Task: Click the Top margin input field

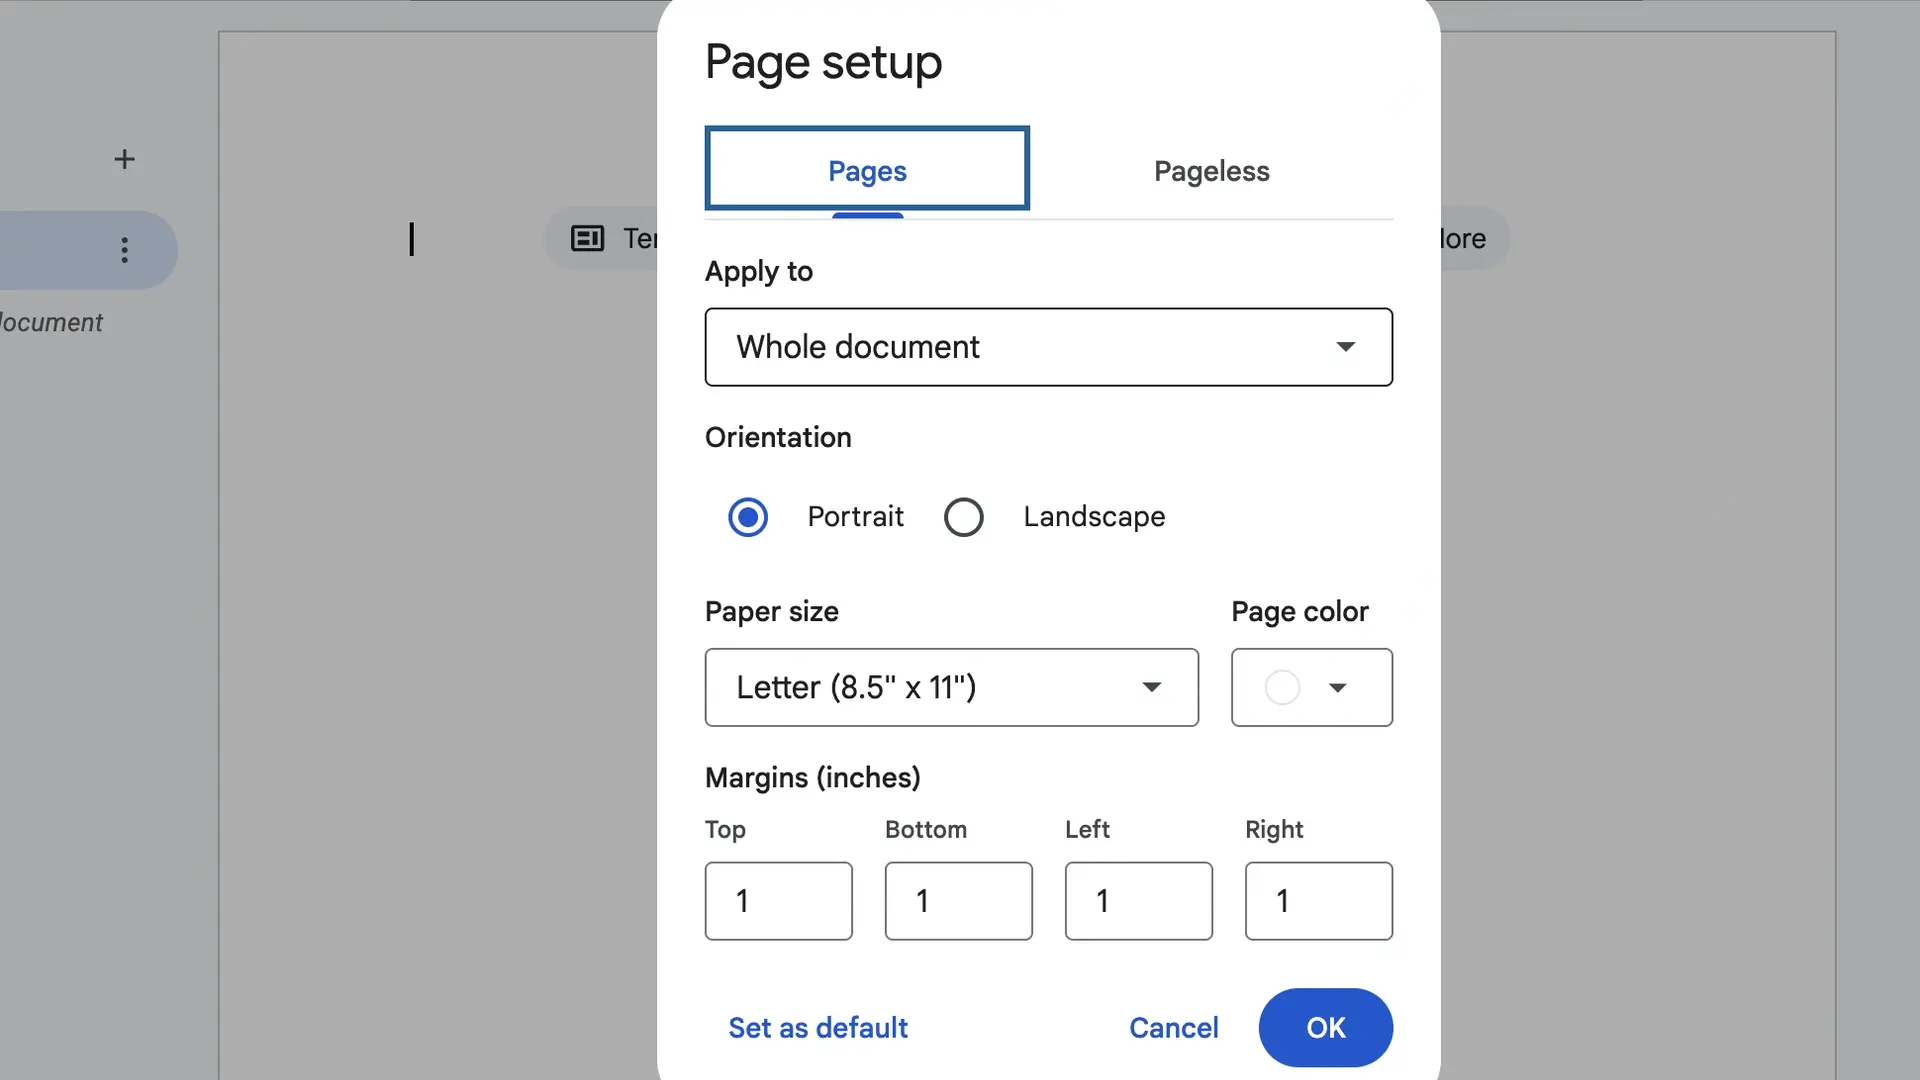Action: (x=778, y=900)
